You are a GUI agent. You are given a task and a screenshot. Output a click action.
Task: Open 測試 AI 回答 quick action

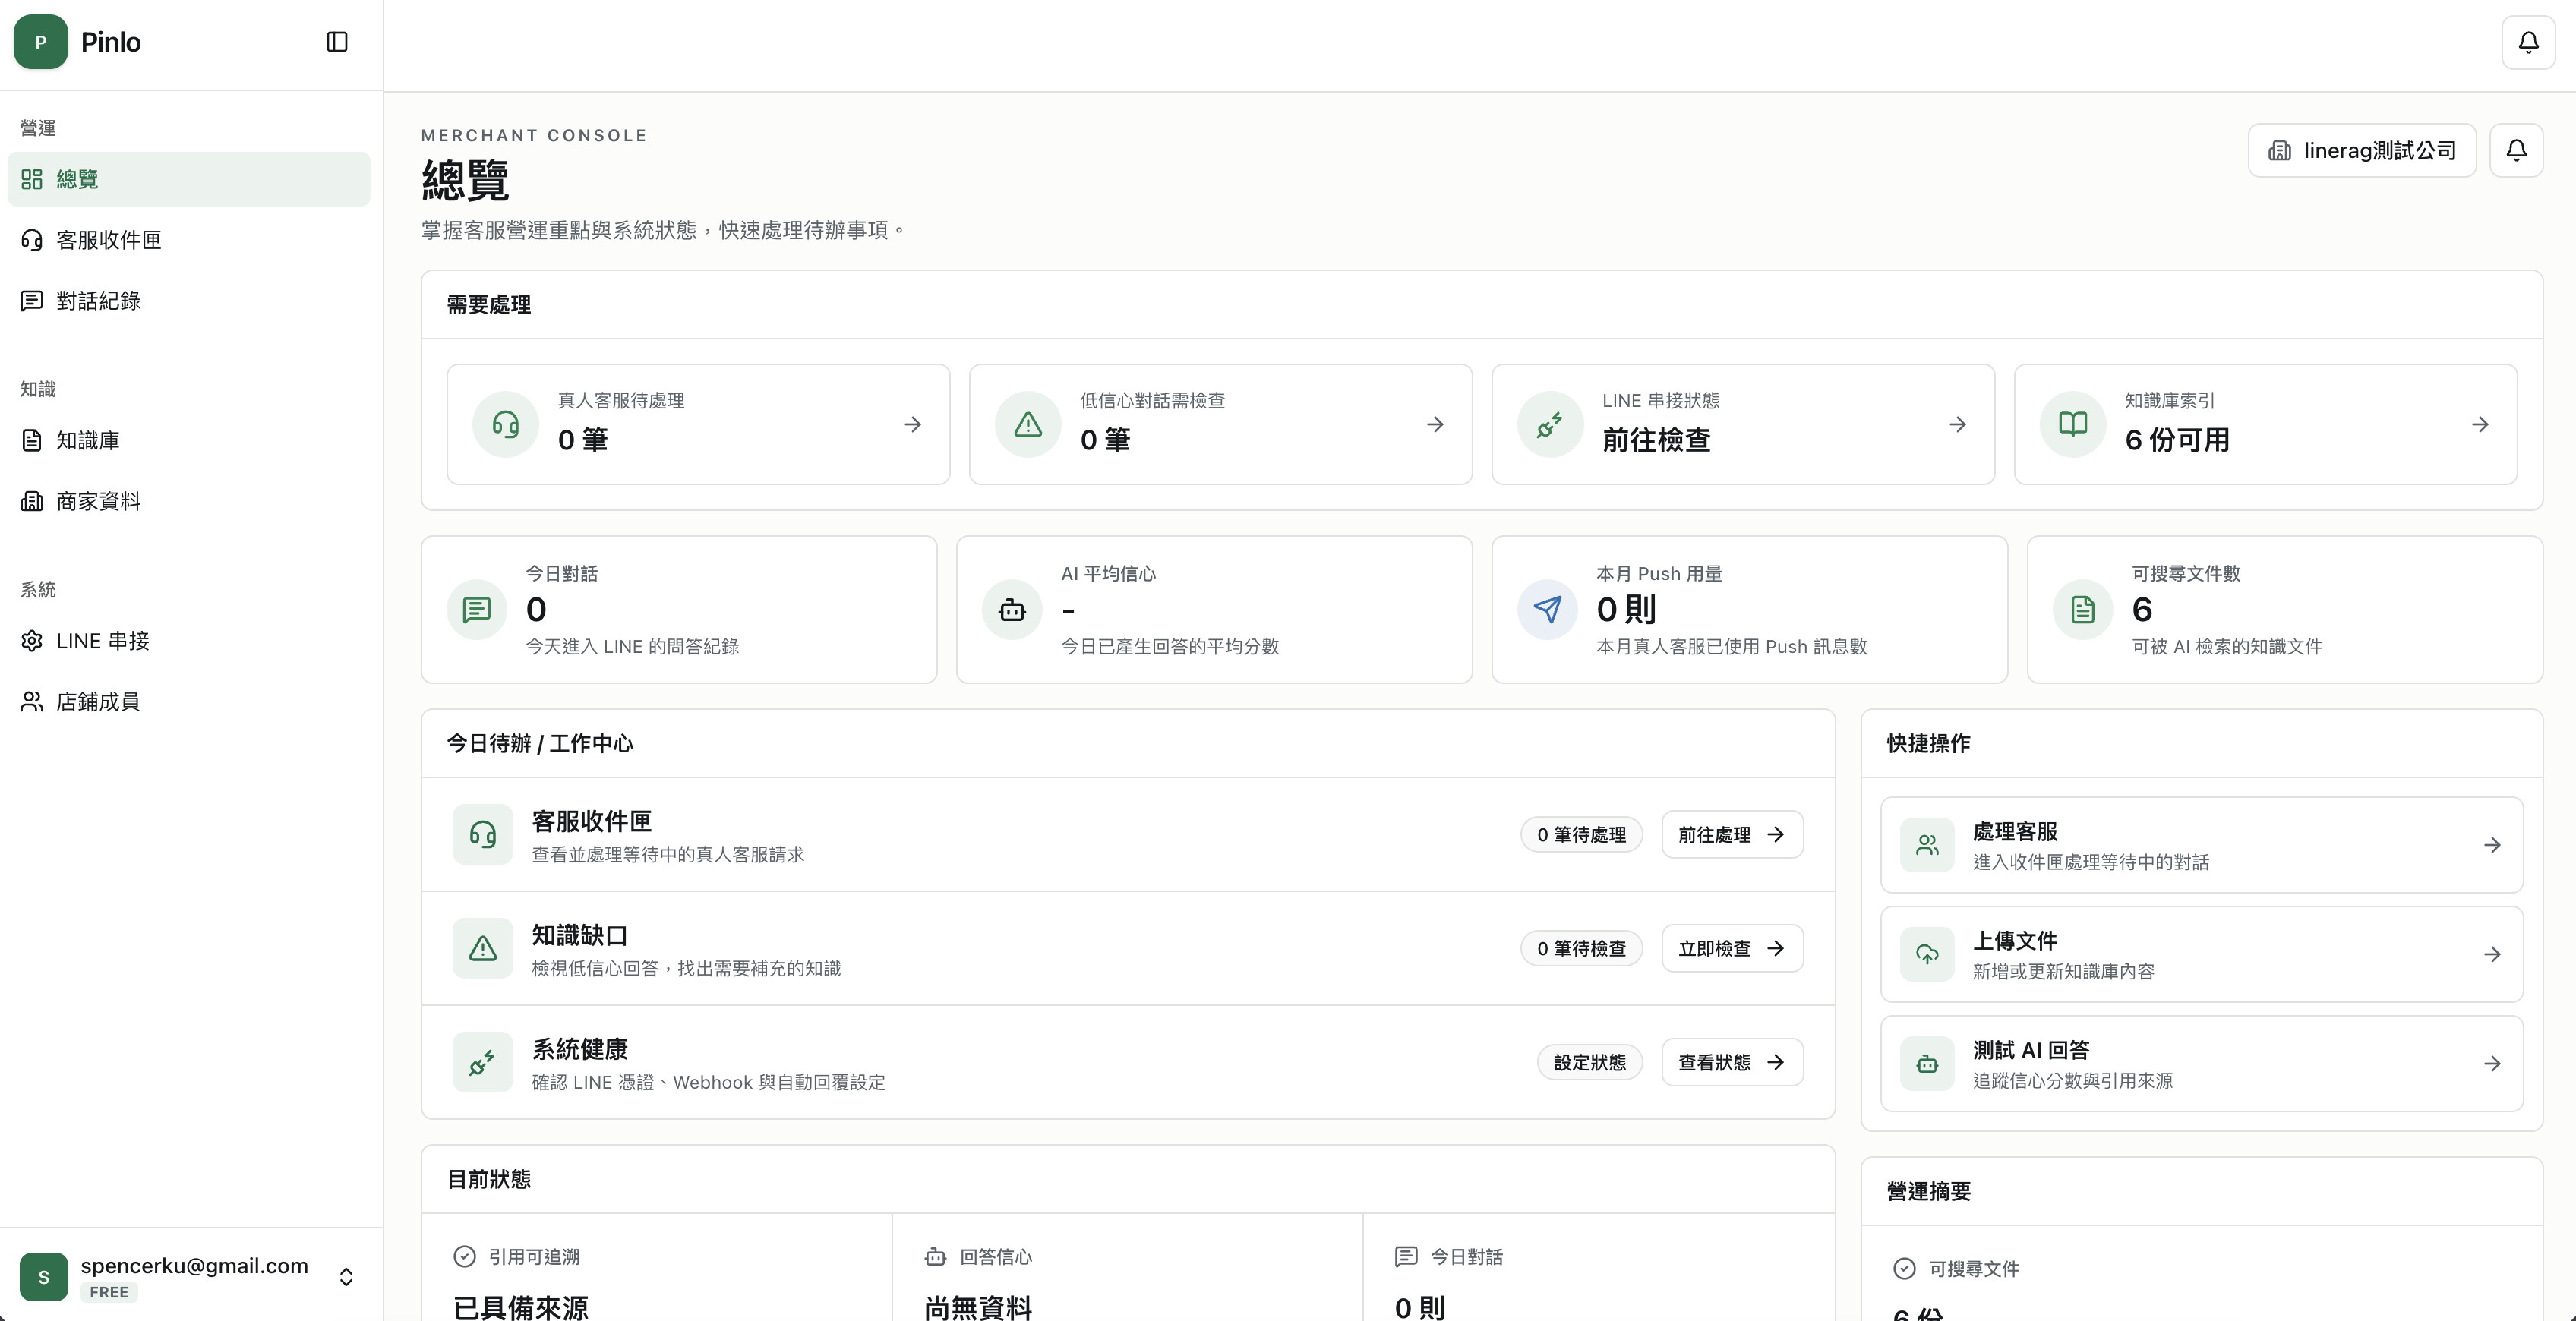pyautogui.click(x=2201, y=1063)
